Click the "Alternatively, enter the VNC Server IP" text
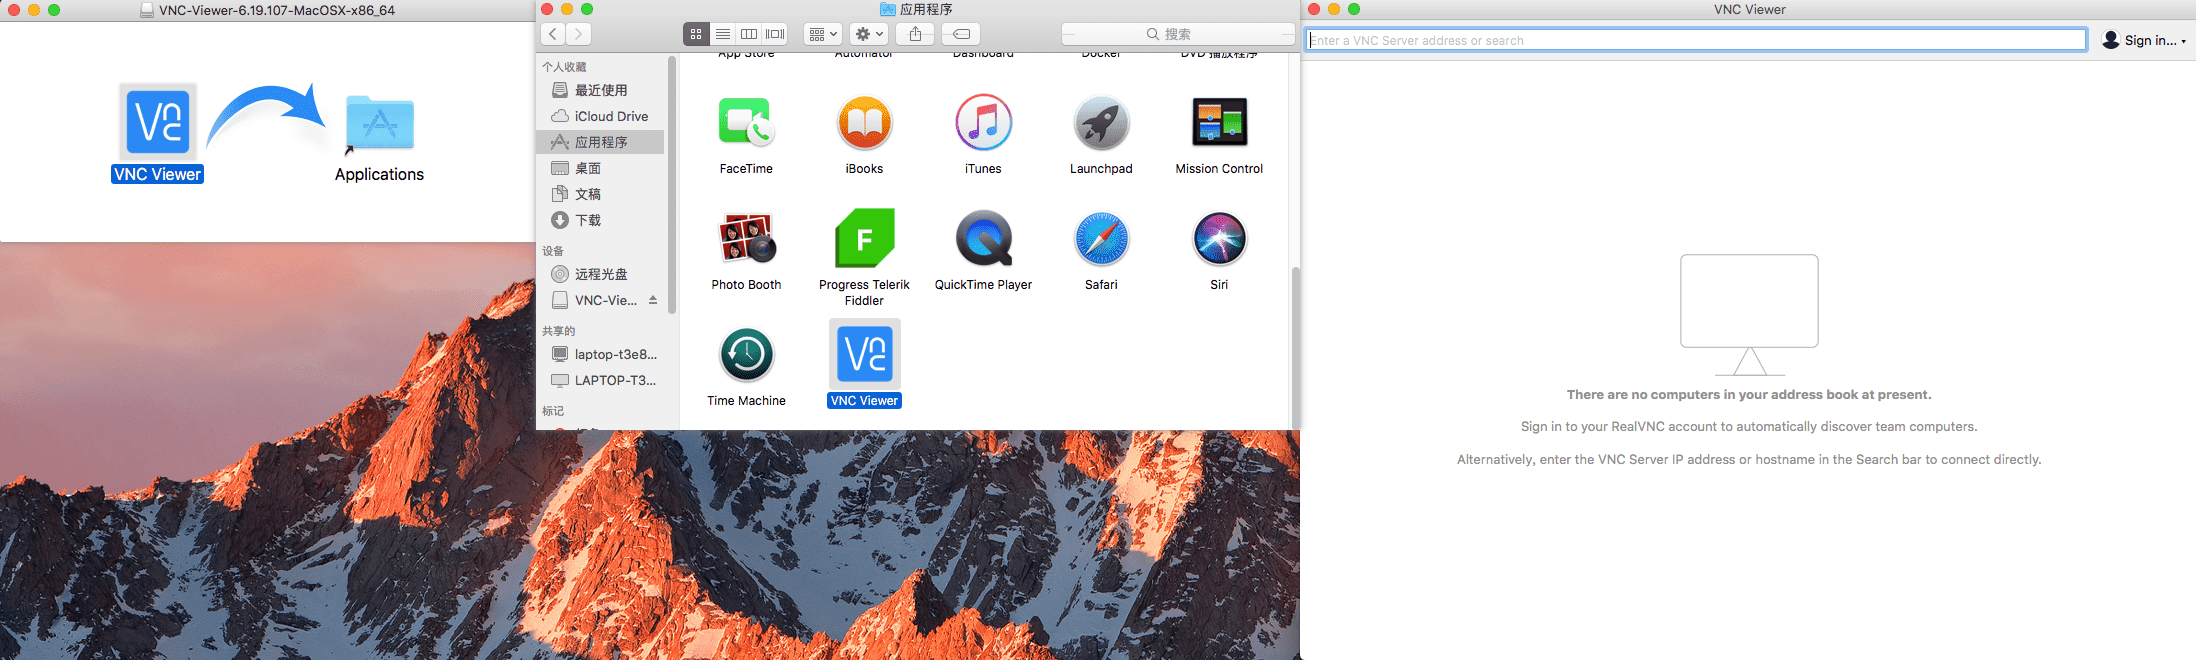Image resolution: width=2196 pixels, height=660 pixels. [x=1749, y=460]
